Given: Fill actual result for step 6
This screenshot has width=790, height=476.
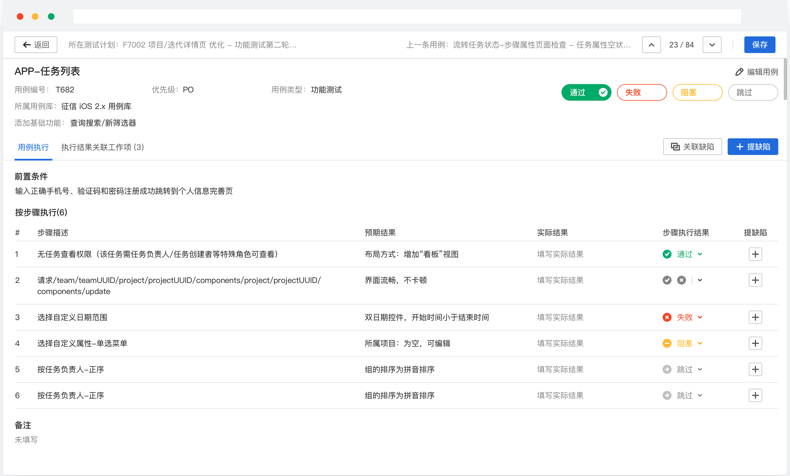Looking at the screenshot, I should 560,395.
